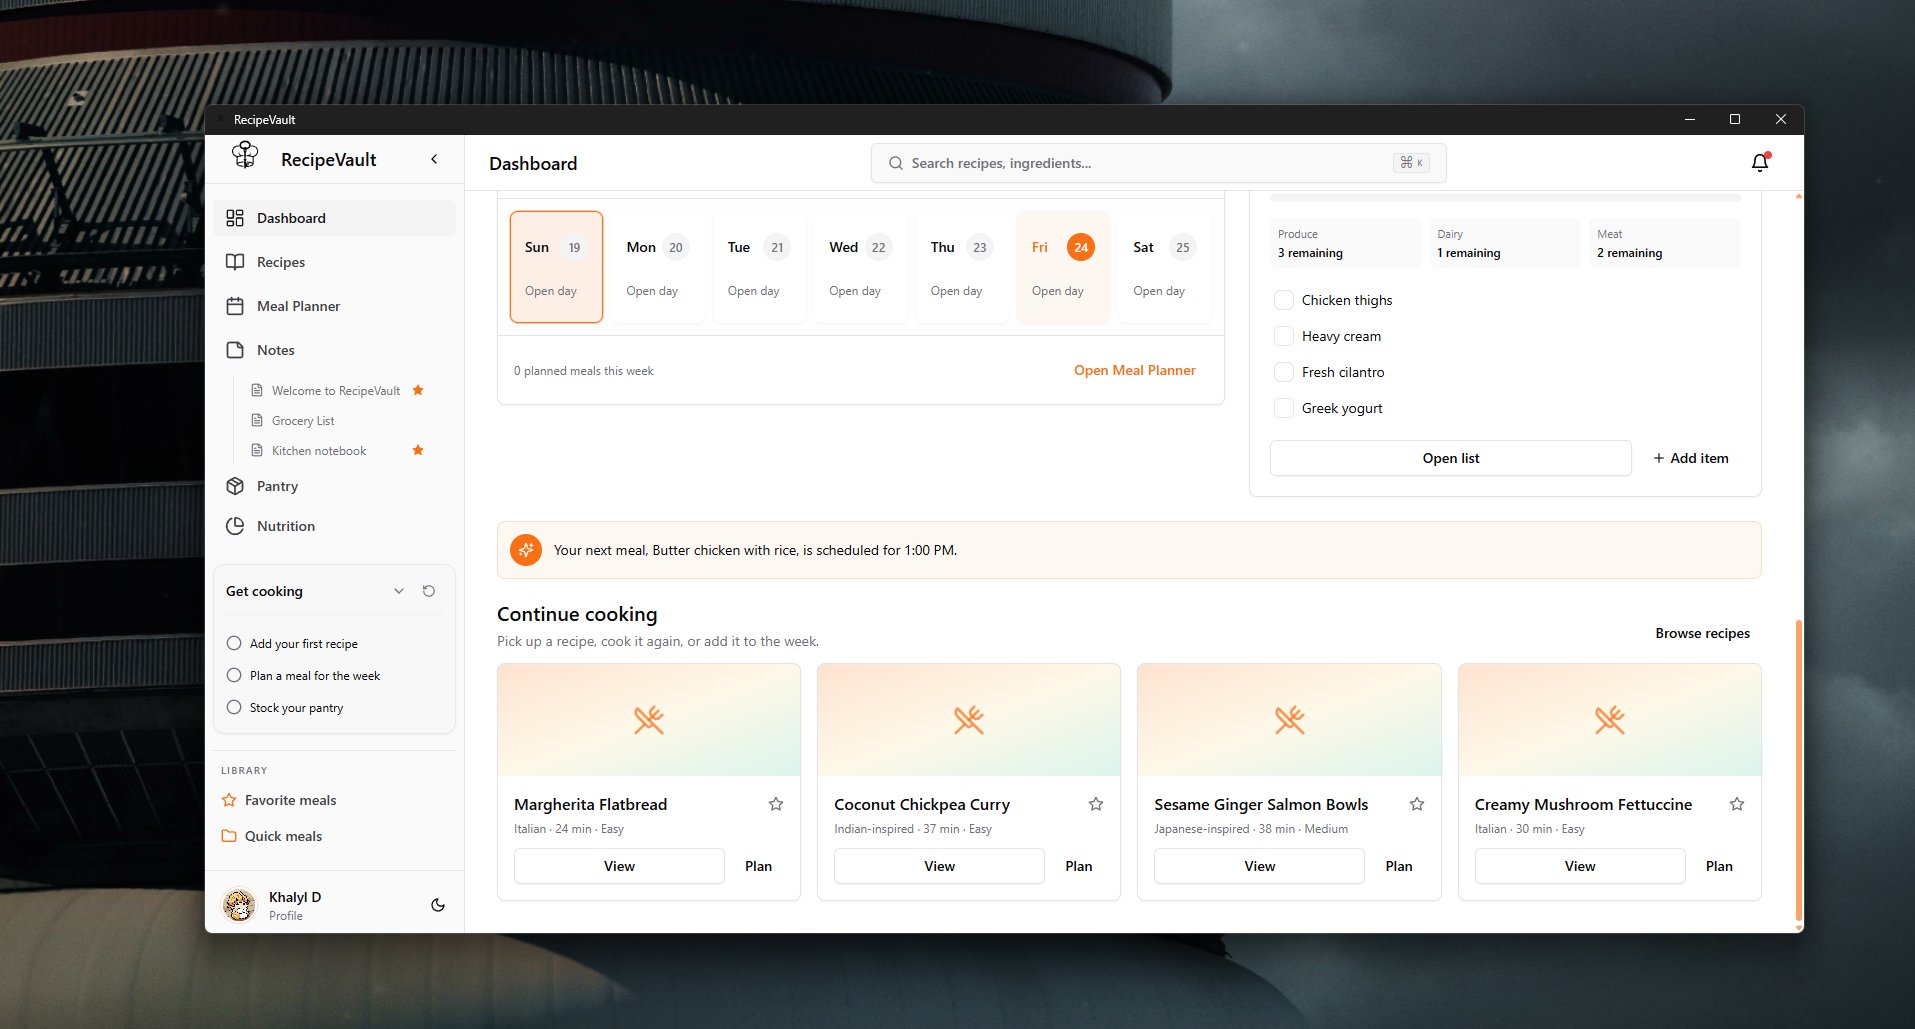The width and height of the screenshot is (1915, 1029).
Task: Unstar the Kitchen notebook note
Action: [x=418, y=450]
